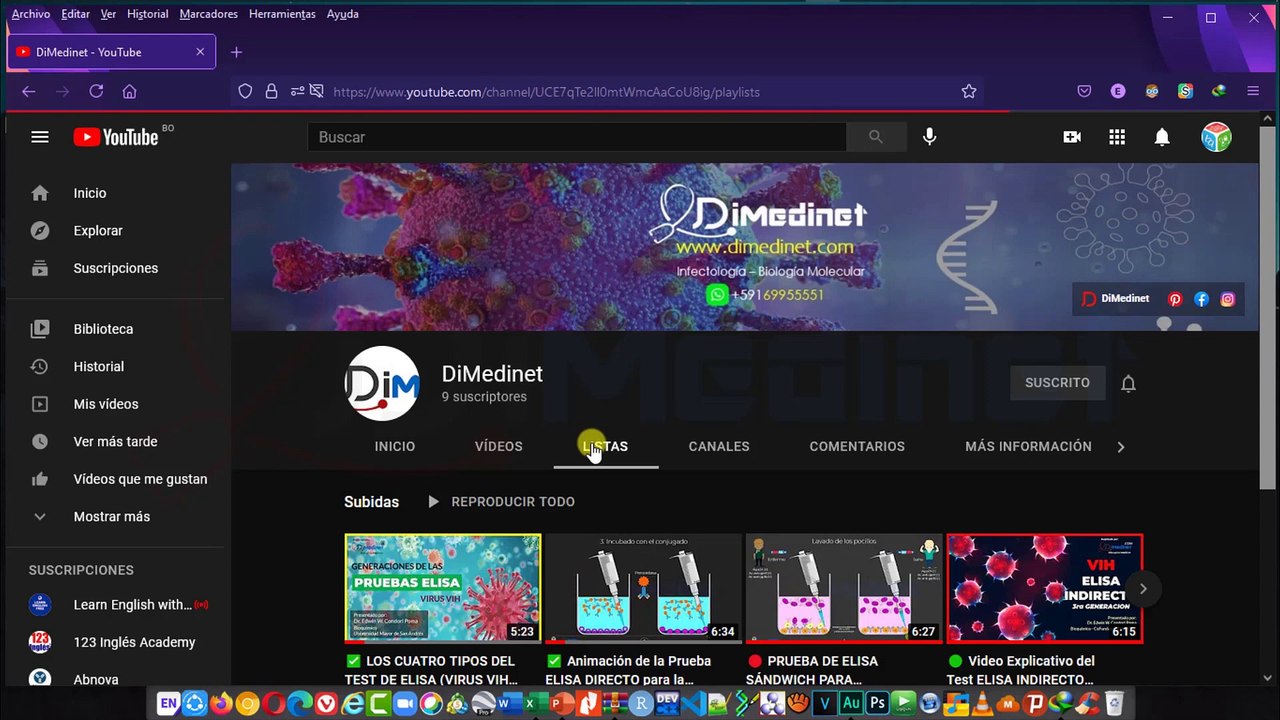Viewport: 1280px width, 720px height.
Task: Launch Adobe Audition from the taskbar
Action: 852,704
